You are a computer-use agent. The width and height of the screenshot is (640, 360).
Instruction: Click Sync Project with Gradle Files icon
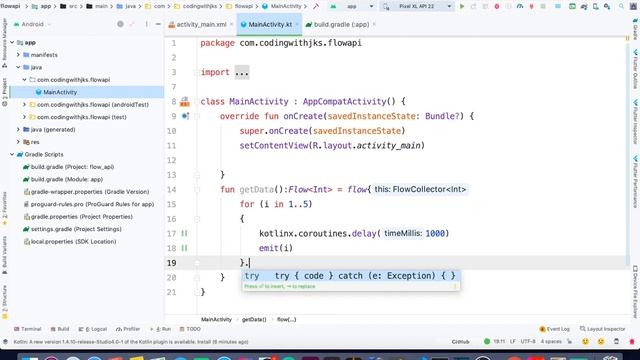[x=584, y=7]
